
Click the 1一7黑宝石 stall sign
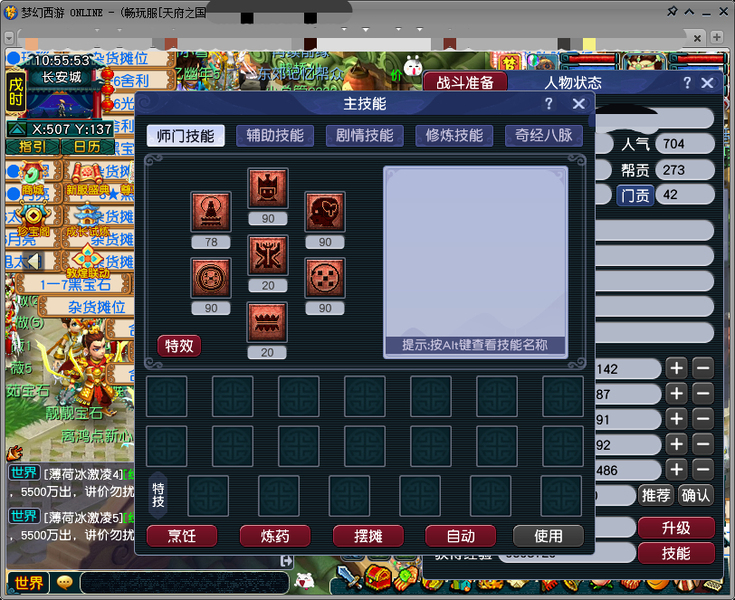pos(75,284)
